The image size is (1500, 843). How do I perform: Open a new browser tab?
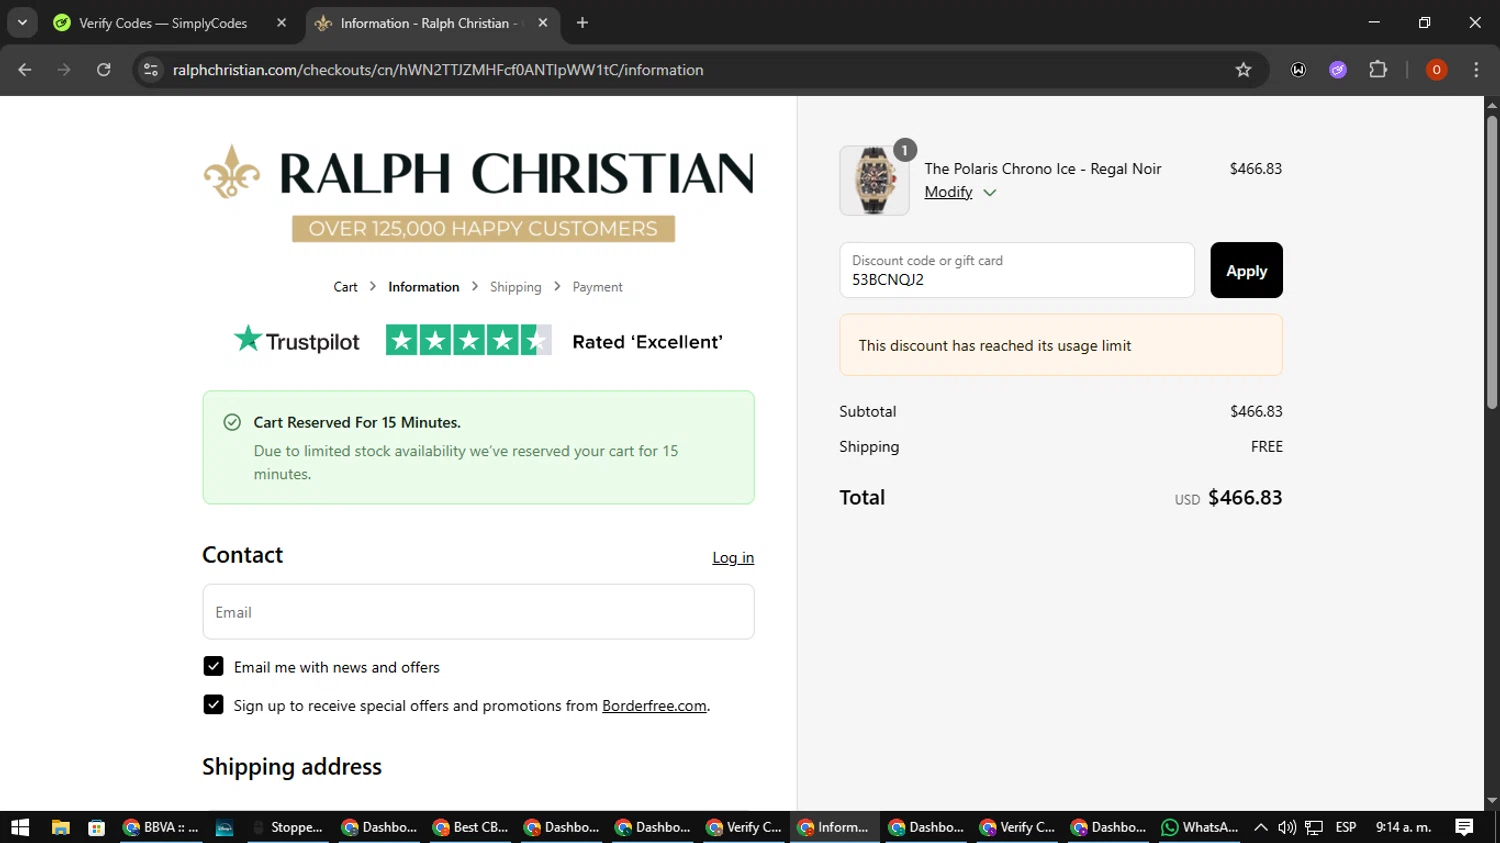click(582, 23)
